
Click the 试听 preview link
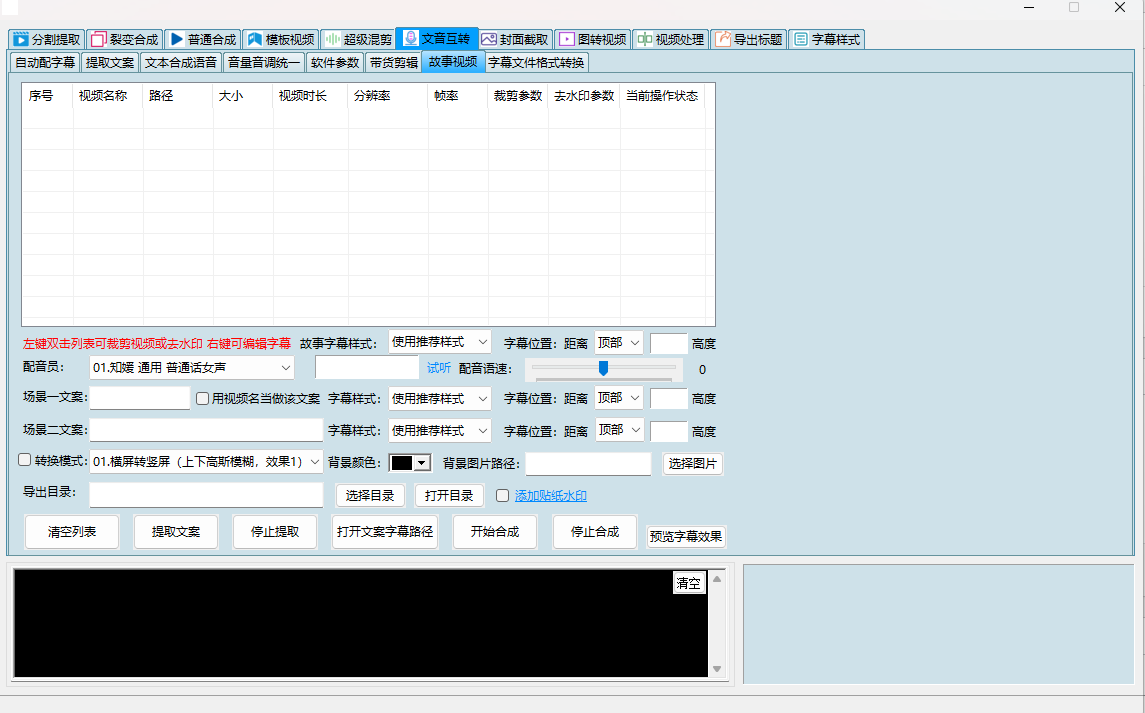(x=439, y=368)
